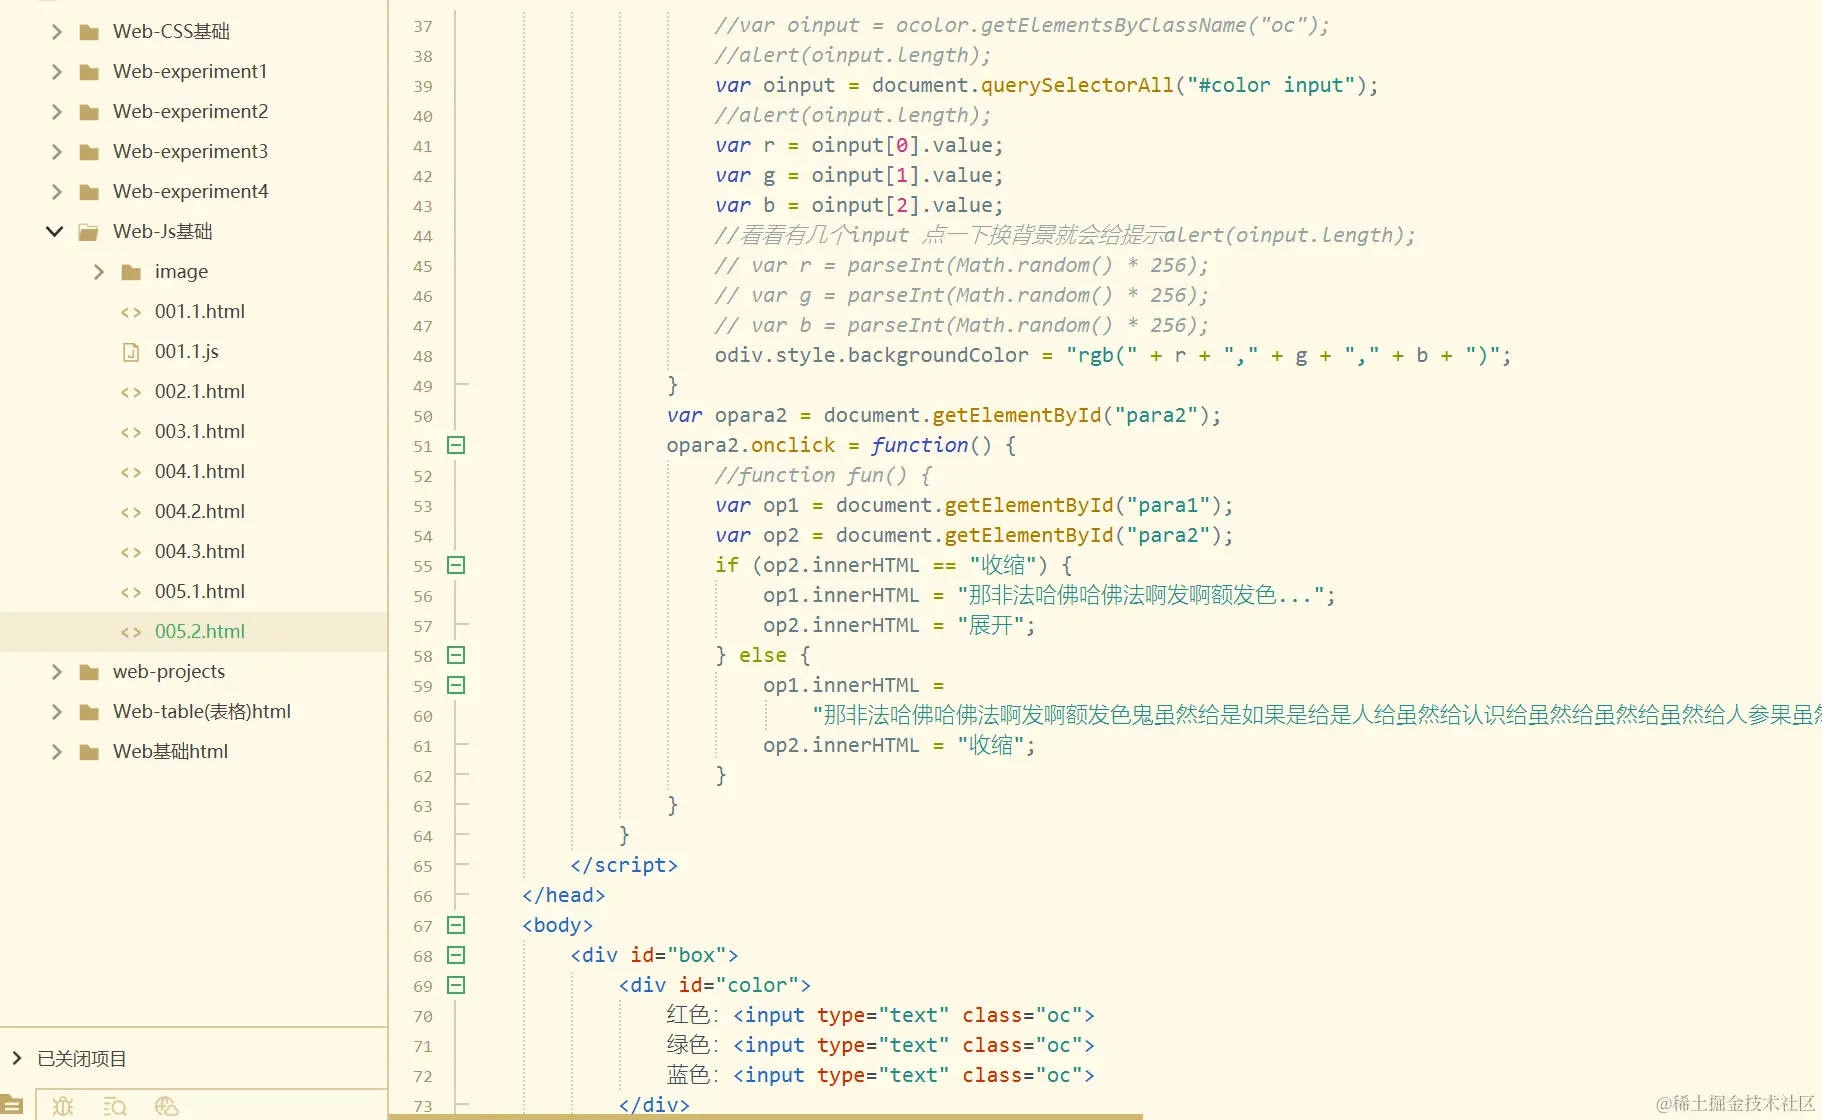
Task: Open 004.1.html in the file tree
Action: point(200,472)
